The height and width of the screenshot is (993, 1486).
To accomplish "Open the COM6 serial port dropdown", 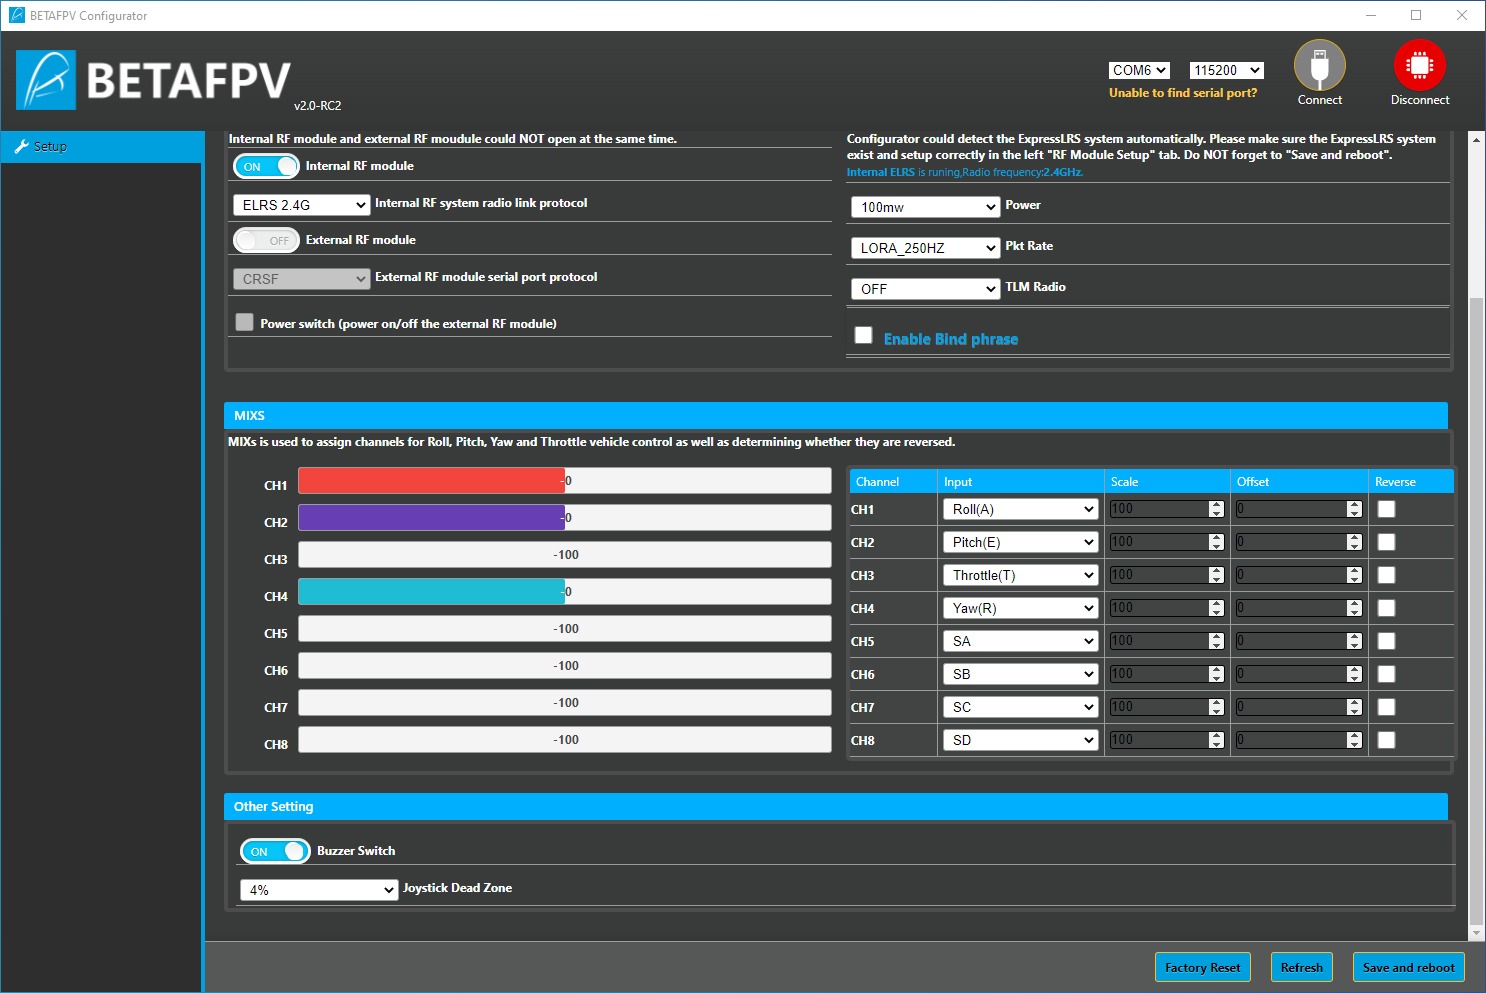I will (x=1139, y=70).
